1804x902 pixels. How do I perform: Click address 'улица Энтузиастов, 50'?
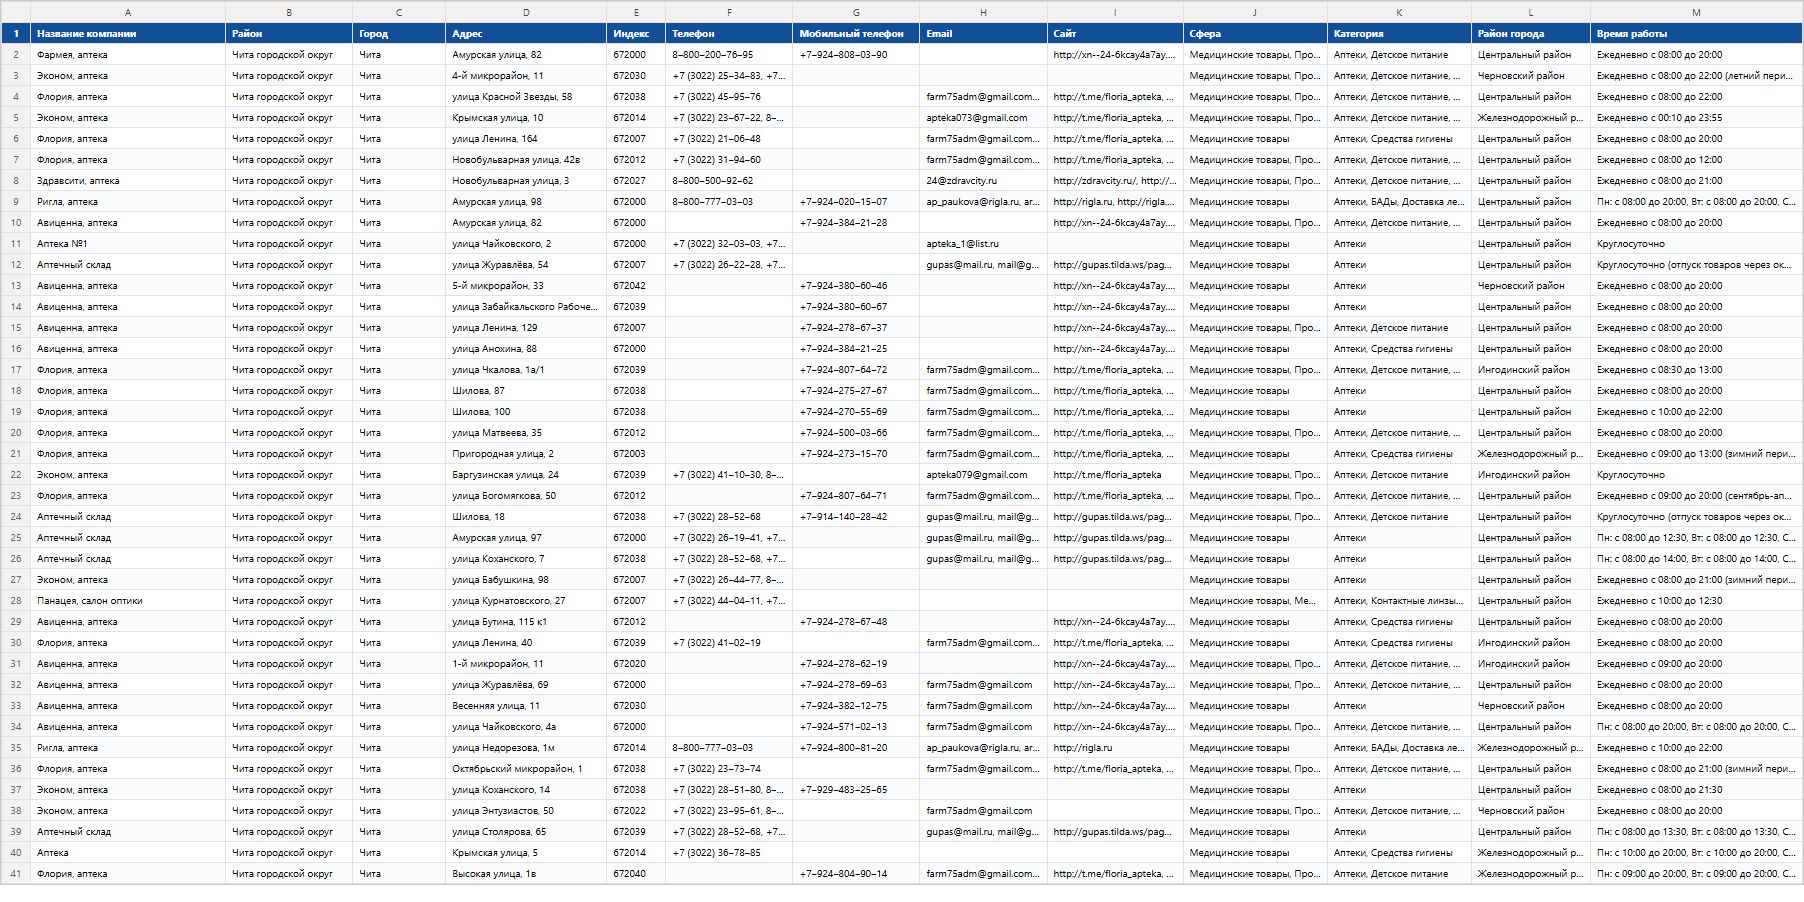526,811
